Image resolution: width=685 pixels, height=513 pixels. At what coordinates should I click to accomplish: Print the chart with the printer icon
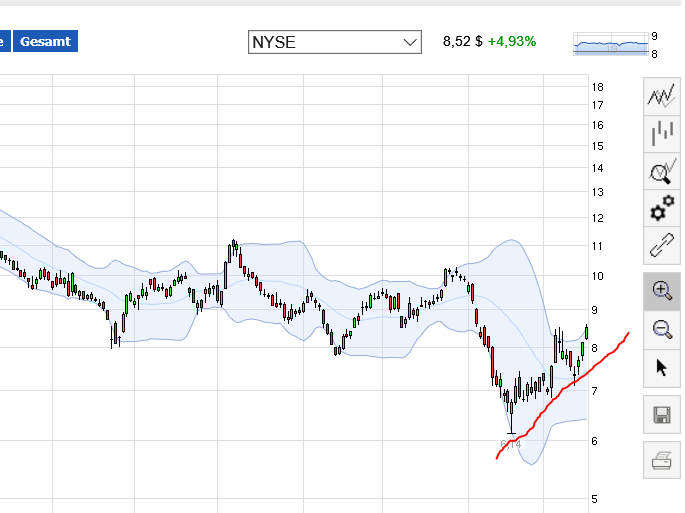point(661,460)
